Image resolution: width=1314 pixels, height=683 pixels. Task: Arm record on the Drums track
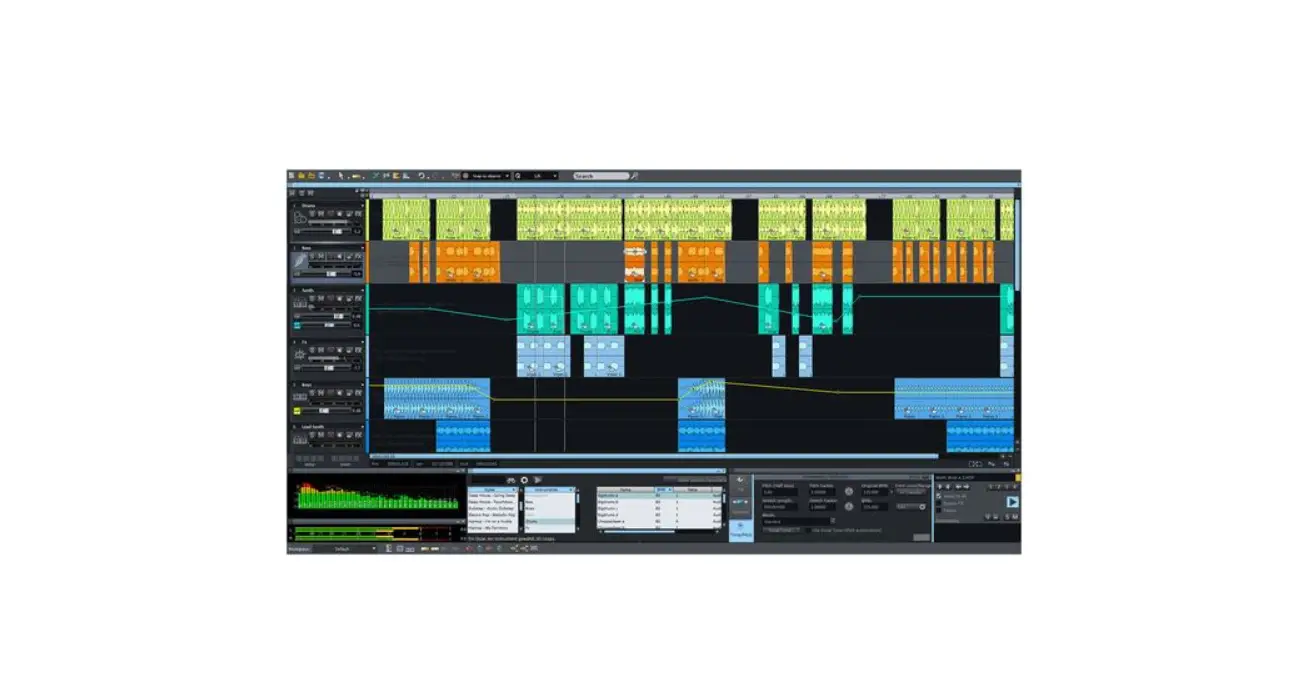(x=330, y=213)
